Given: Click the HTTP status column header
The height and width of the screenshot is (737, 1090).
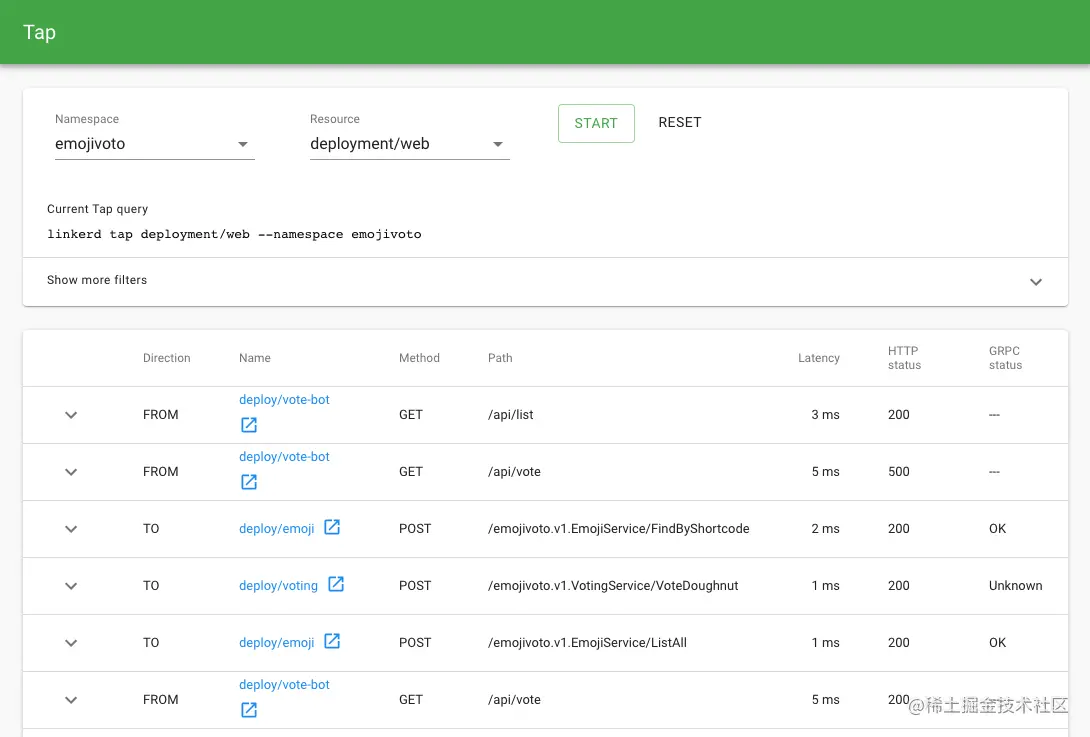Looking at the screenshot, I should click(x=904, y=358).
